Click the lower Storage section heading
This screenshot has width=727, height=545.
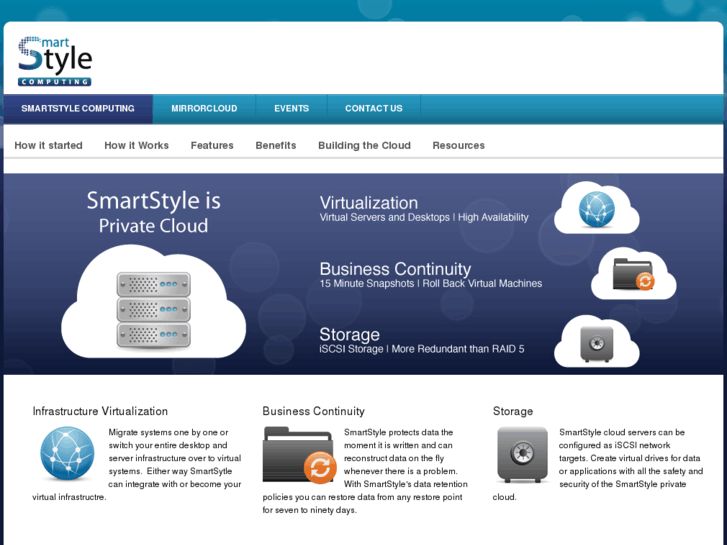click(x=513, y=411)
